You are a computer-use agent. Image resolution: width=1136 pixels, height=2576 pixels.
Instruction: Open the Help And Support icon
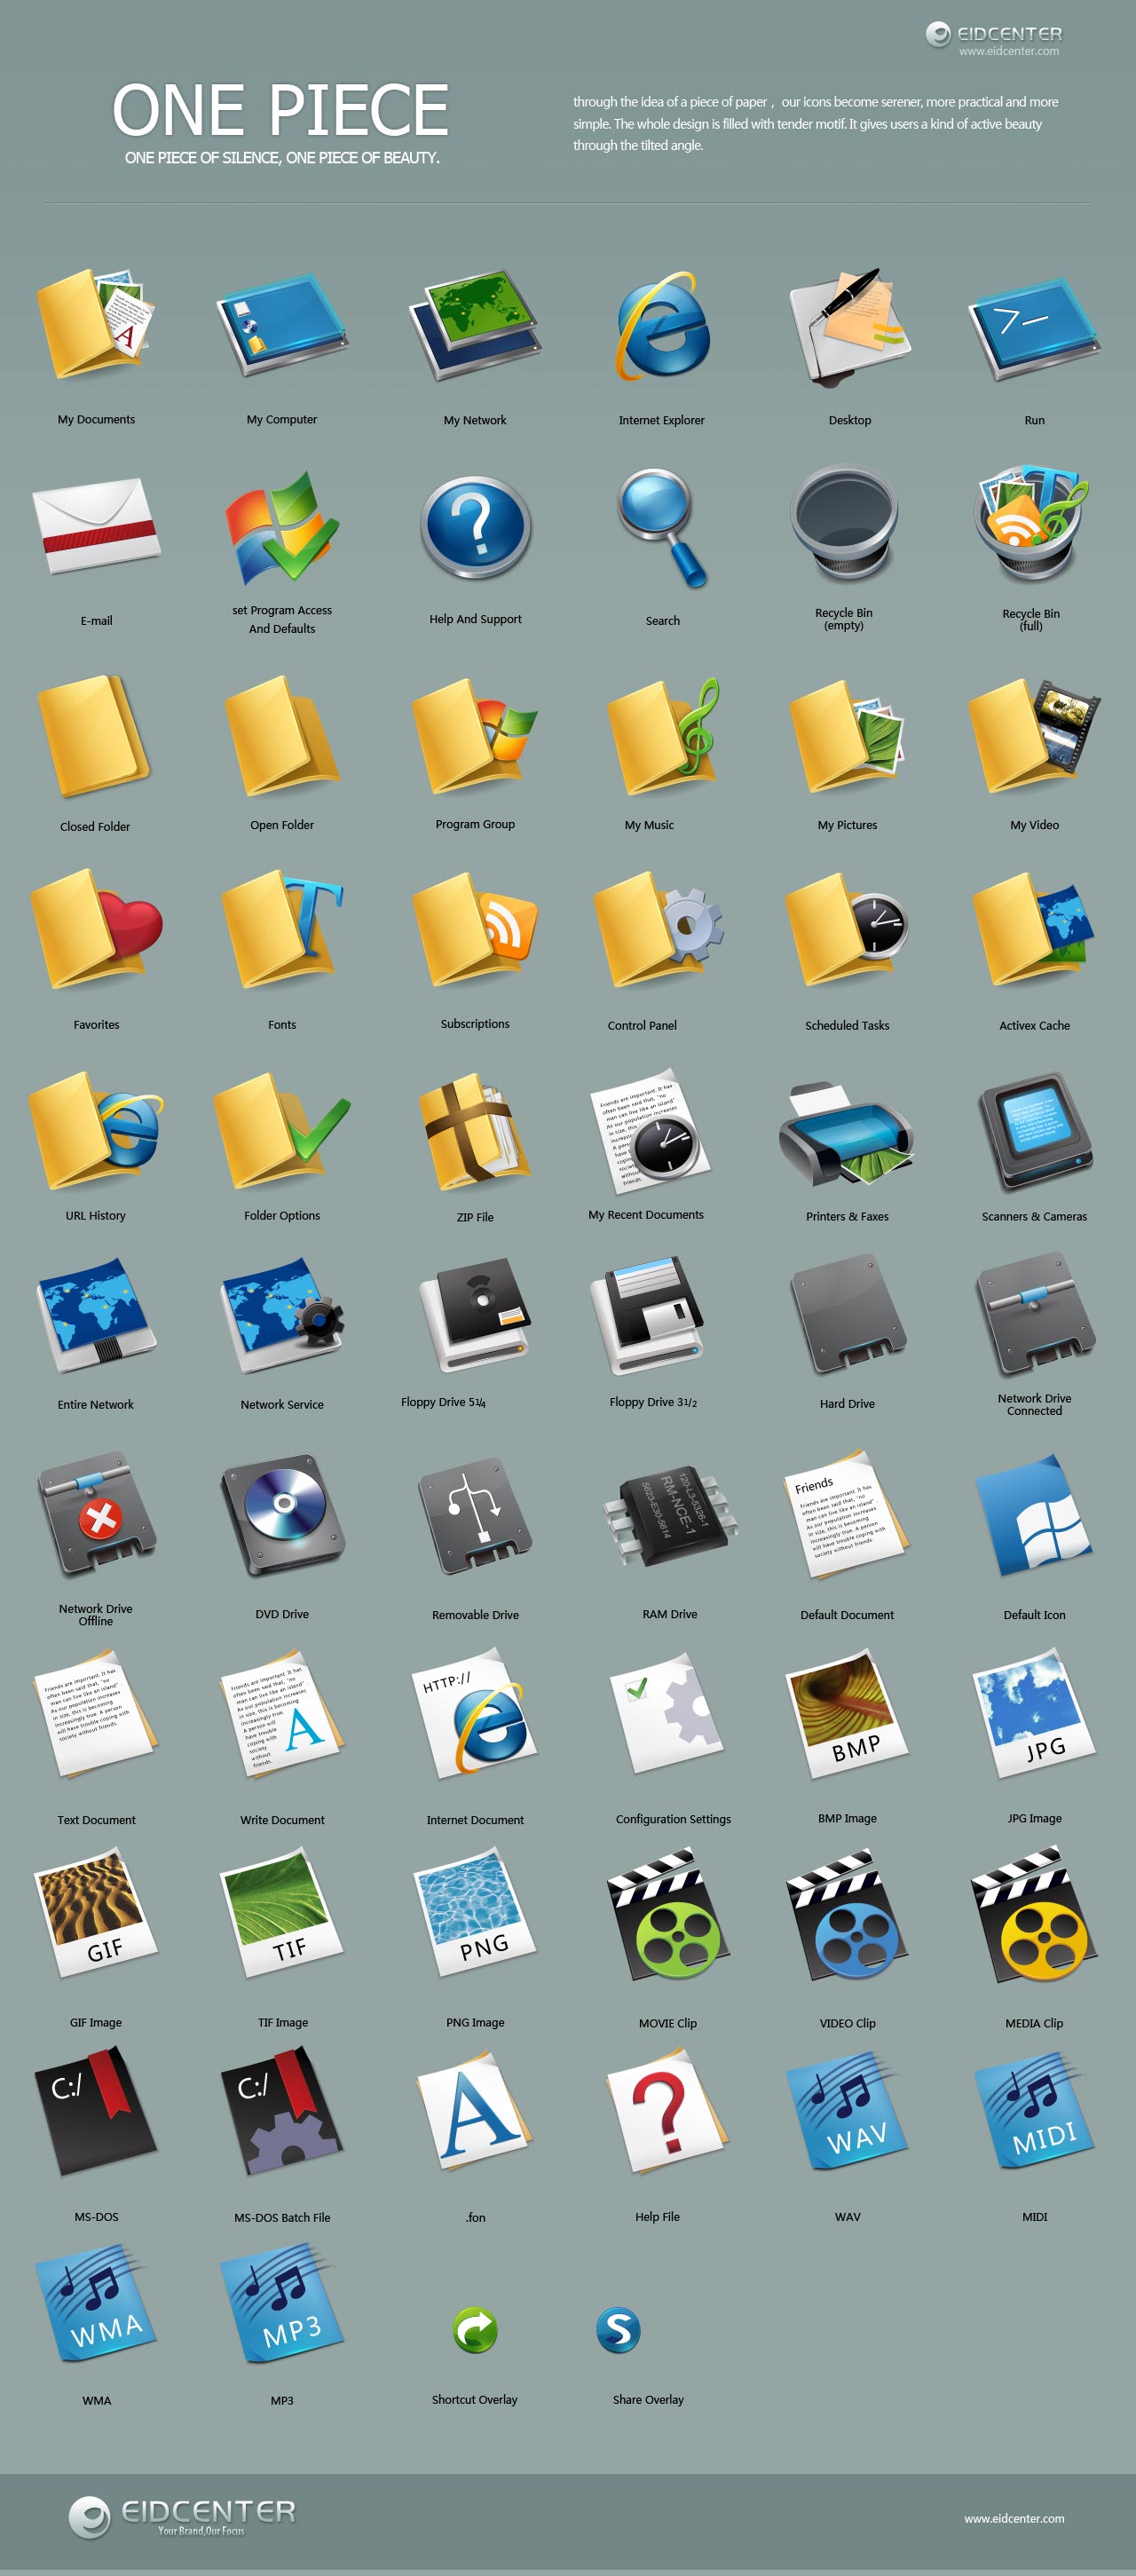coord(475,526)
